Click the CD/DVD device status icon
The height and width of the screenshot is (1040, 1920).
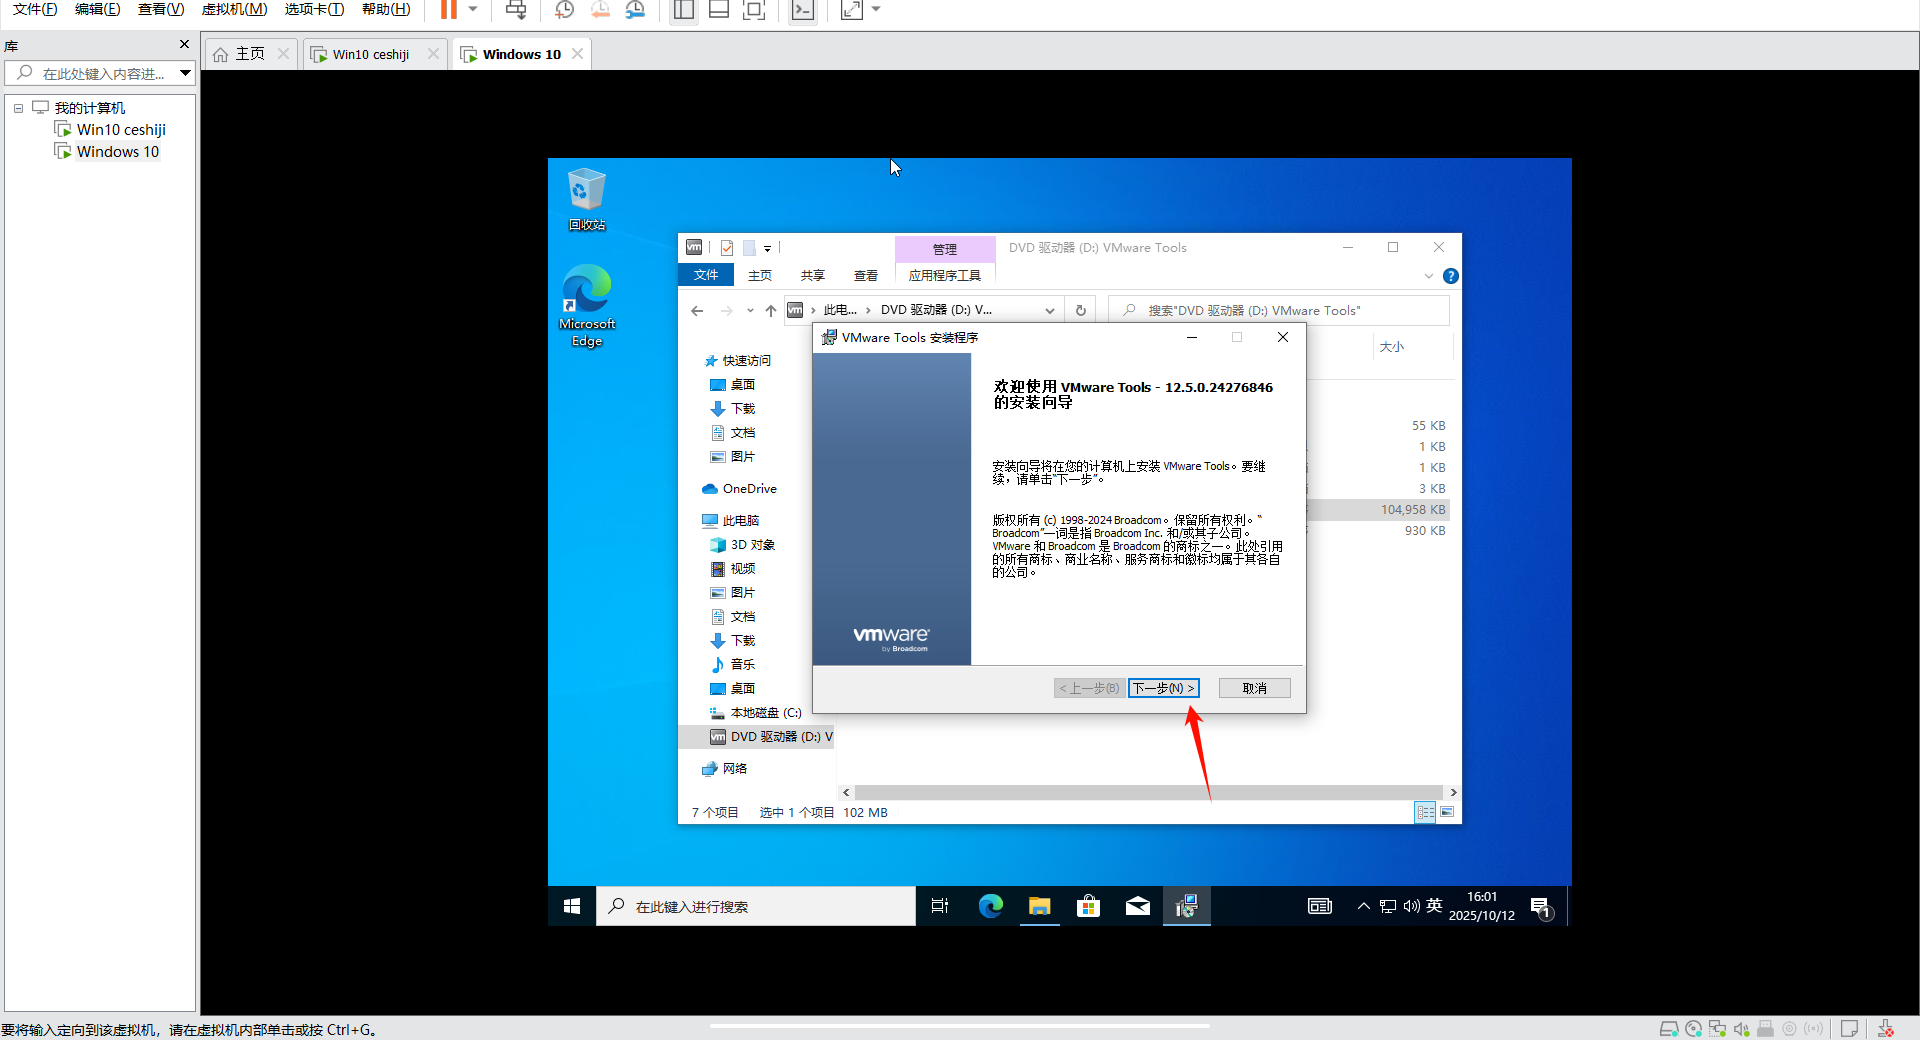[x=1693, y=1029]
